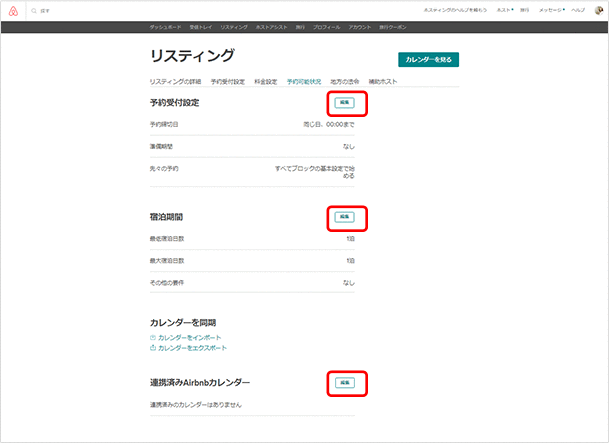Focus the 探す search field
609x444 pixels.
click(x=45, y=11)
